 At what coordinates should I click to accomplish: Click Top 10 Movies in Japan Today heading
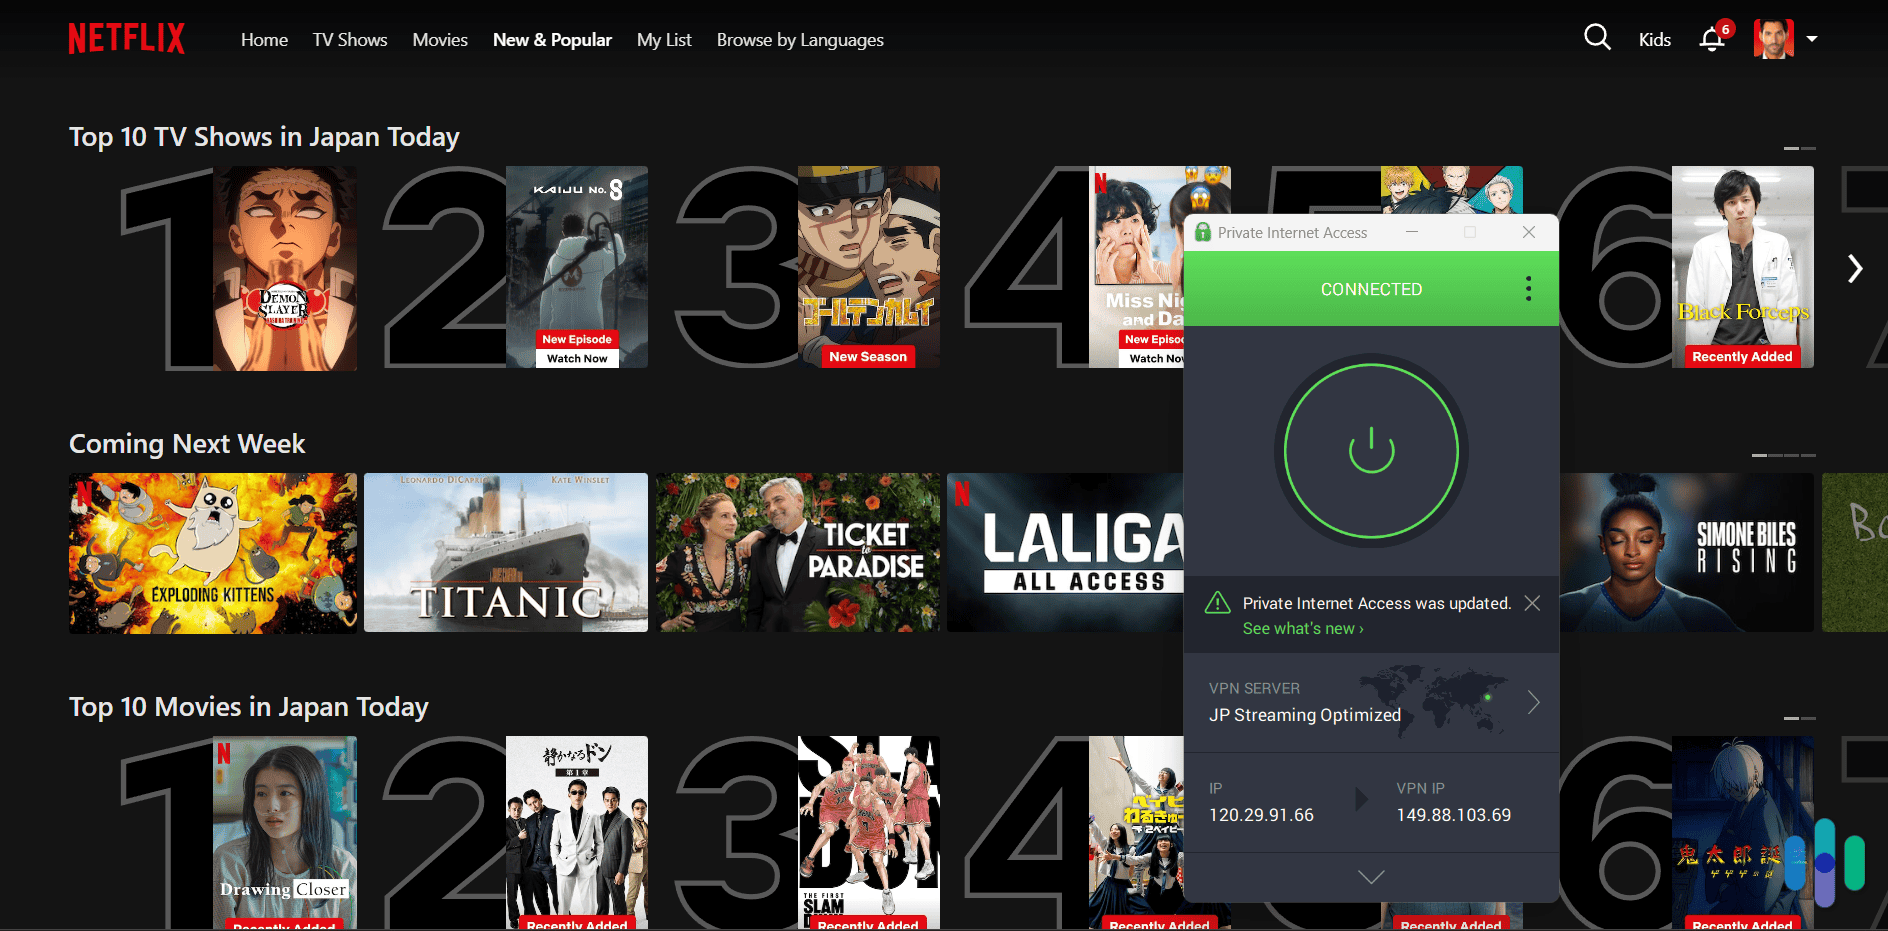point(249,707)
